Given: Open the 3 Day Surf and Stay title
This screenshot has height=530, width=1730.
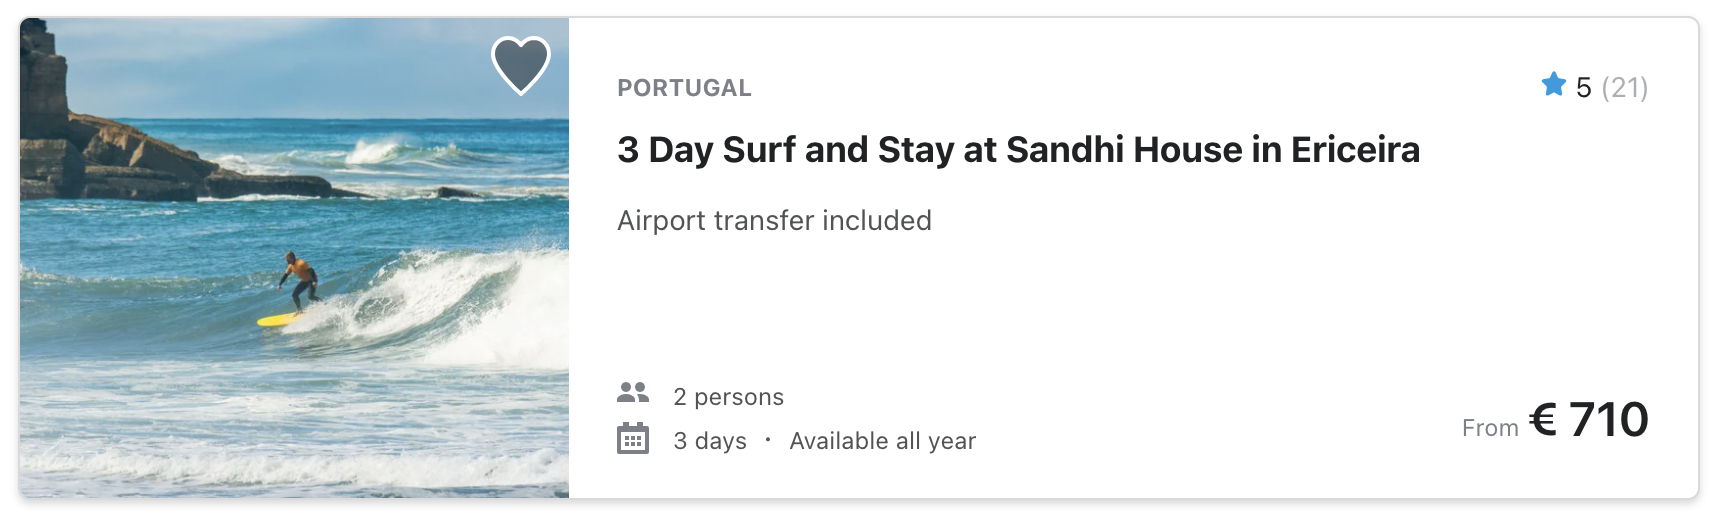Looking at the screenshot, I should click(1018, 150).
